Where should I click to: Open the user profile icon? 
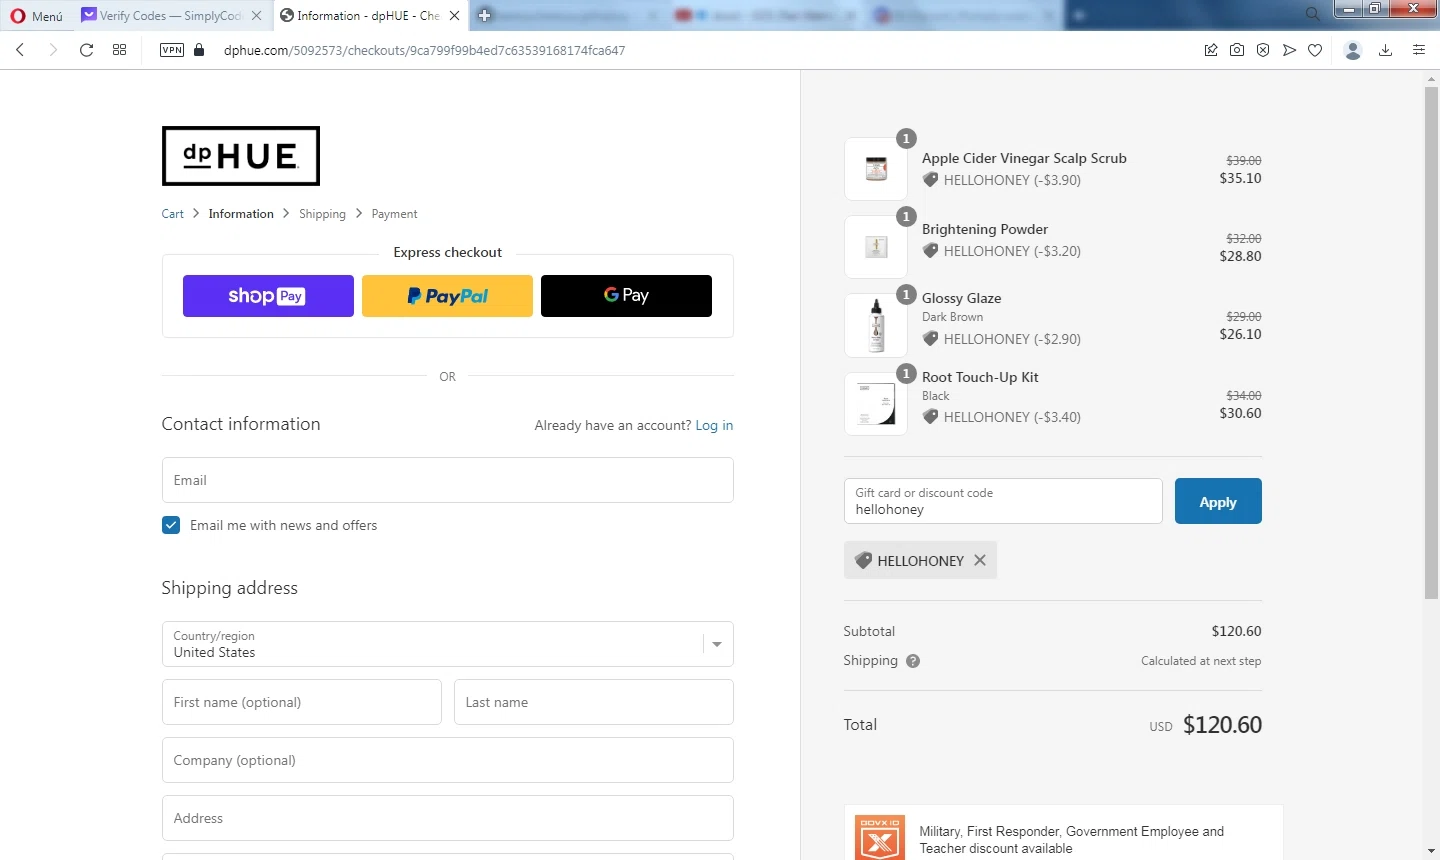[1353, 50]
